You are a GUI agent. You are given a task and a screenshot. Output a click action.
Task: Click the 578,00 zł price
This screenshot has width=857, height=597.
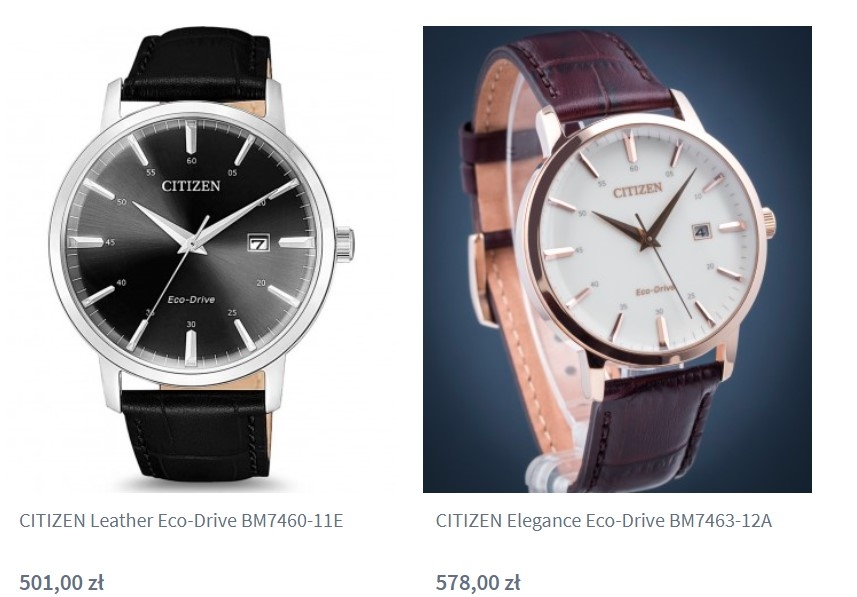(x=478, y=582)
